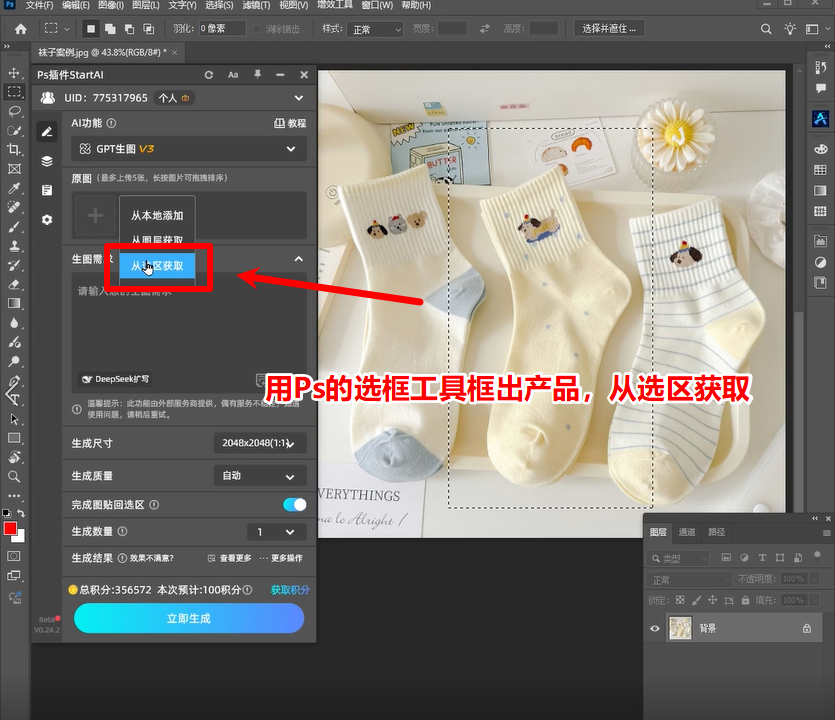Open the layer filter 类型 dropdown
The height and width of the screenshot is (720, 835).
coord(678,558)
